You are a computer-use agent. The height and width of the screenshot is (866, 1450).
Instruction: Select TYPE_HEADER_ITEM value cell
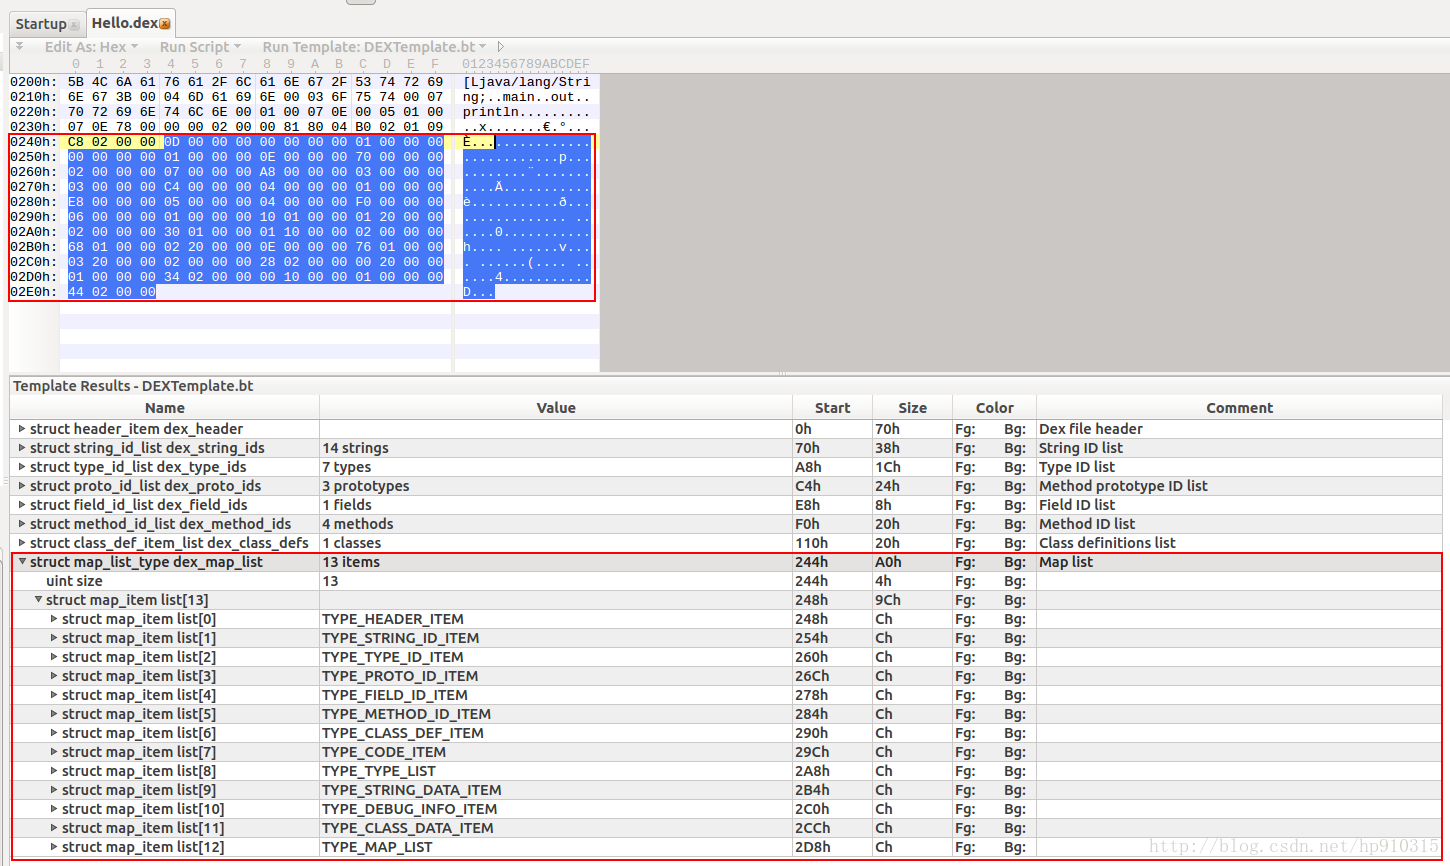pyautogui.click(x=555, y=619)
